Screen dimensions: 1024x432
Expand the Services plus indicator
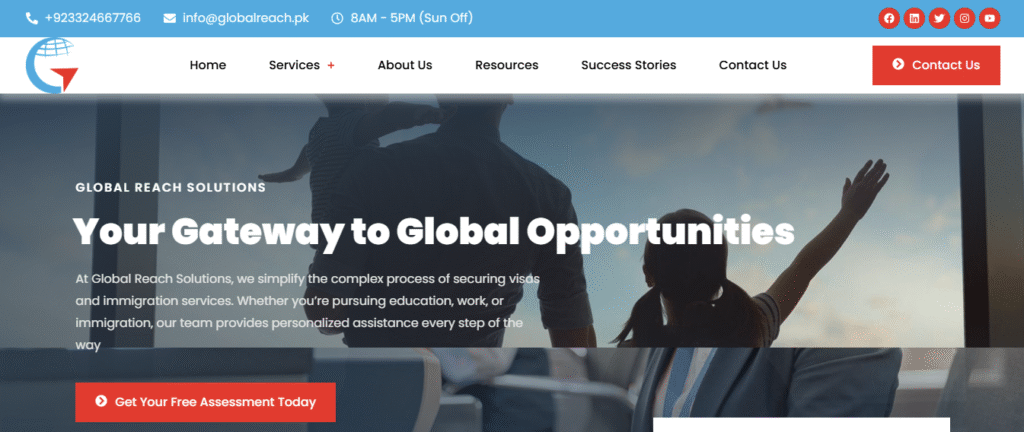pyautogui.click(x=331, y=65)
